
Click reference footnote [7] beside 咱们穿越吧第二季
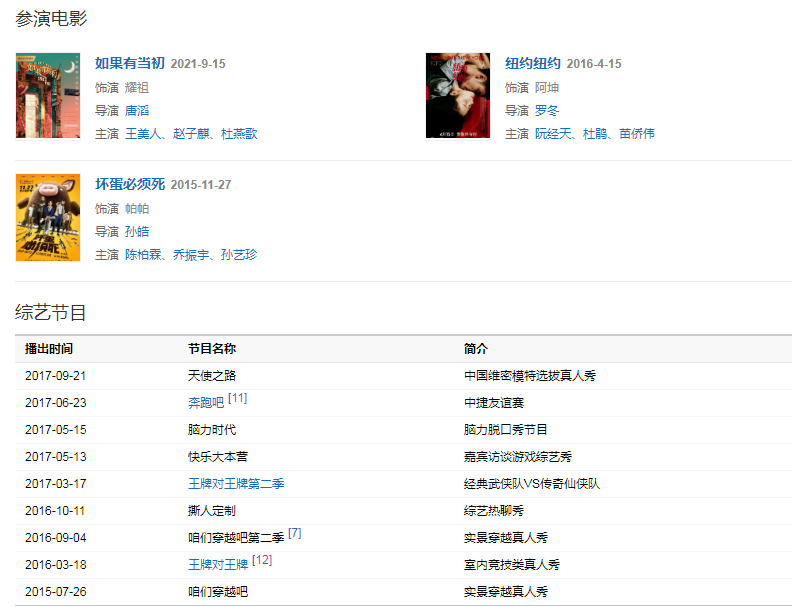(x=294, y=533)
